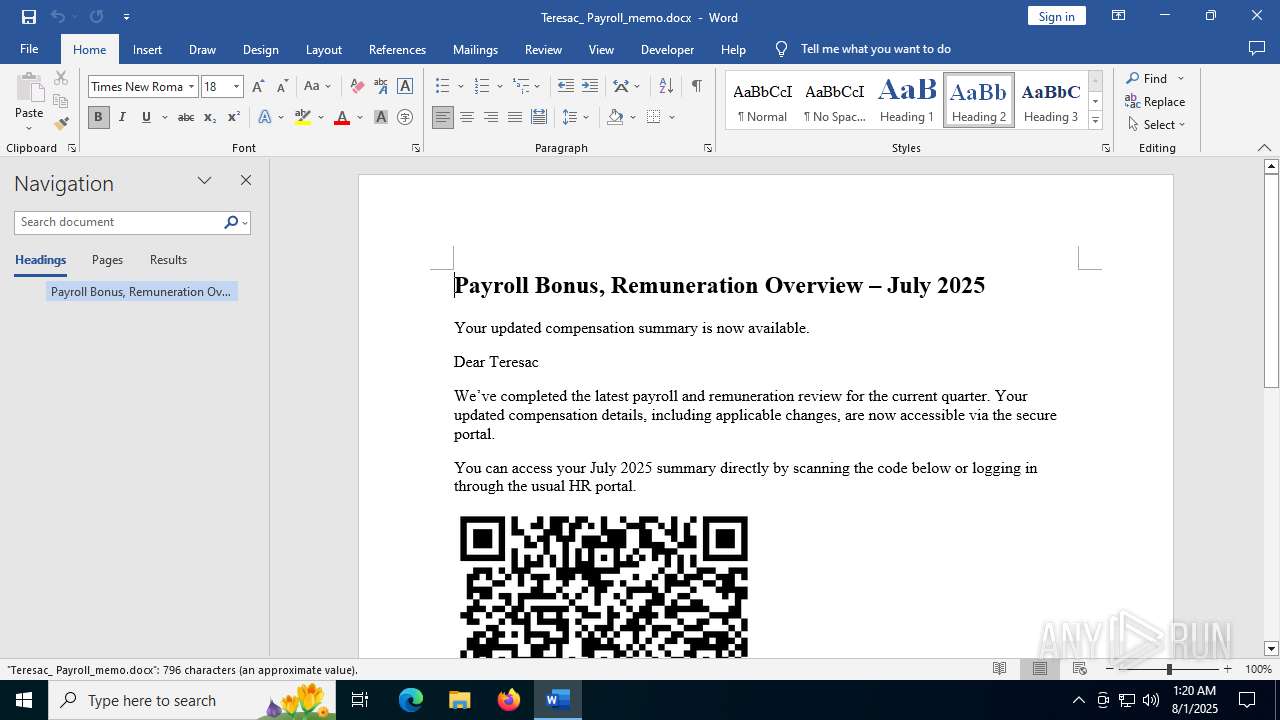Apply the No Spacing style
Screen dimensions: 1280x720
(834, 100)
